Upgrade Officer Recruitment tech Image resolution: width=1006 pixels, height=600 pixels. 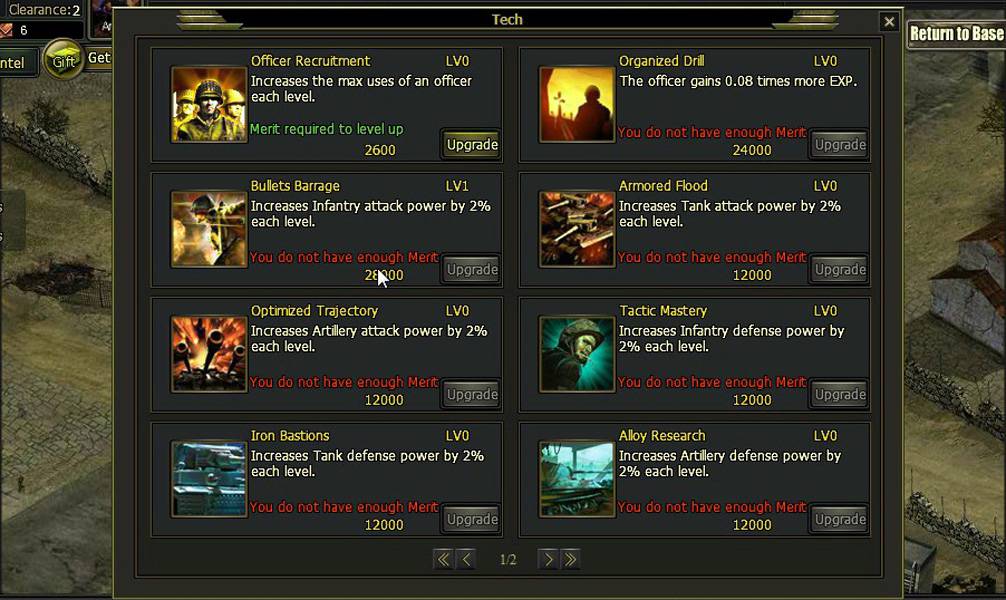(x=472, y=145)
